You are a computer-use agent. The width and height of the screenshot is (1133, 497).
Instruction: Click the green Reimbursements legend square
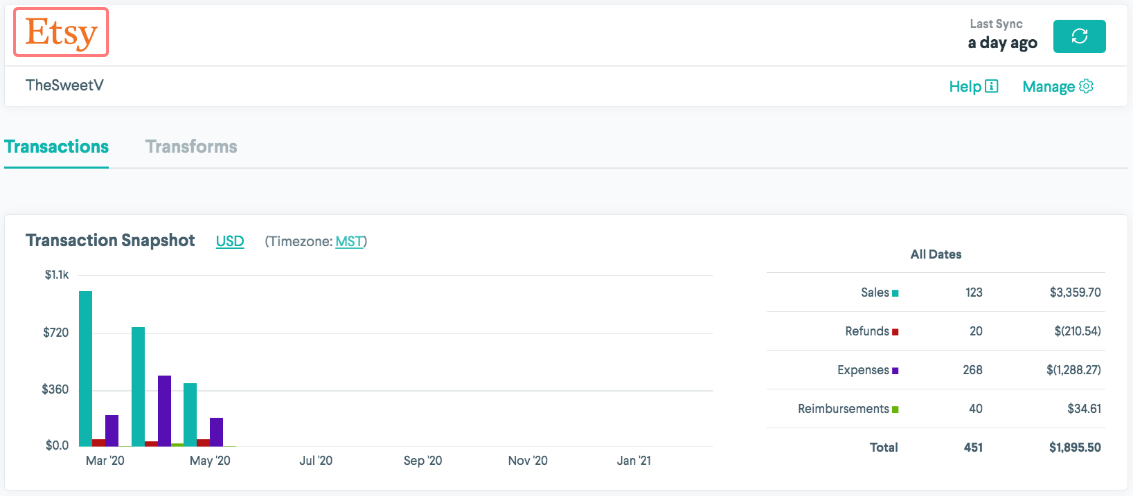(895, 409)
